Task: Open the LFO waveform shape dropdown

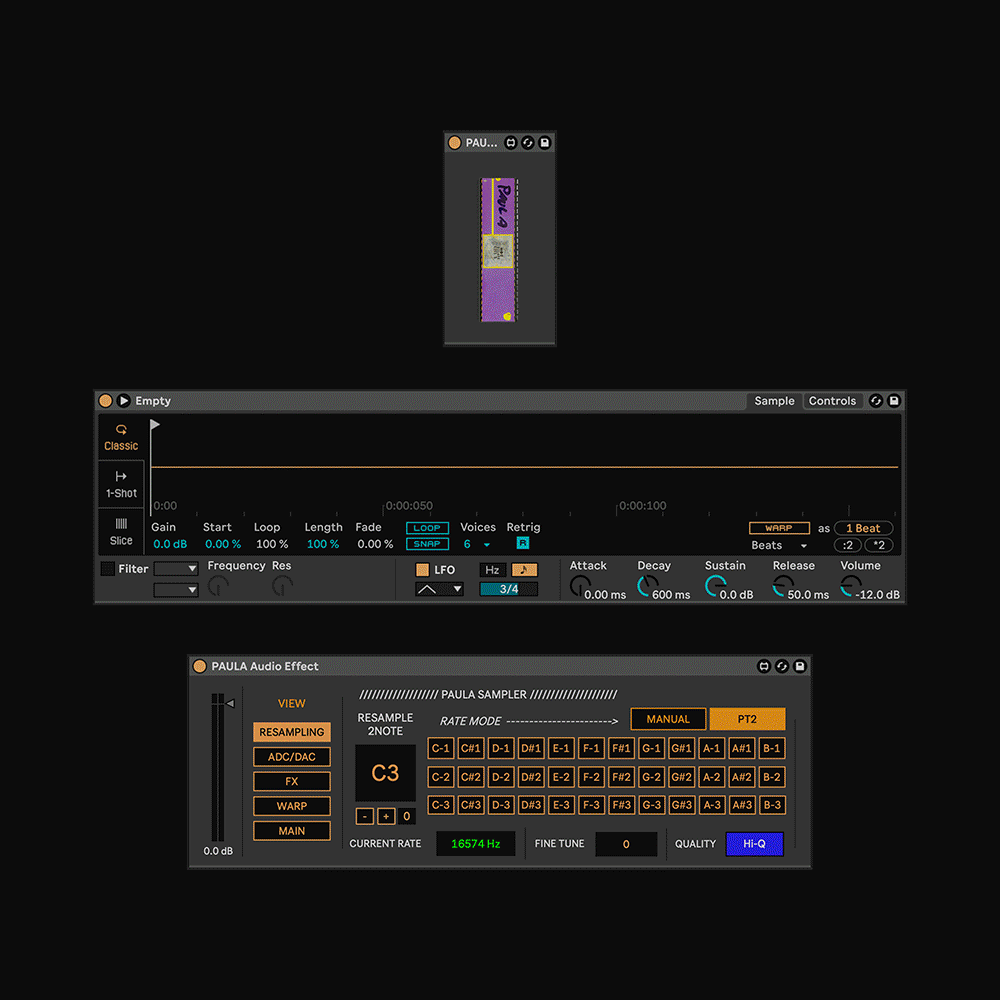Action: (439, 589)
